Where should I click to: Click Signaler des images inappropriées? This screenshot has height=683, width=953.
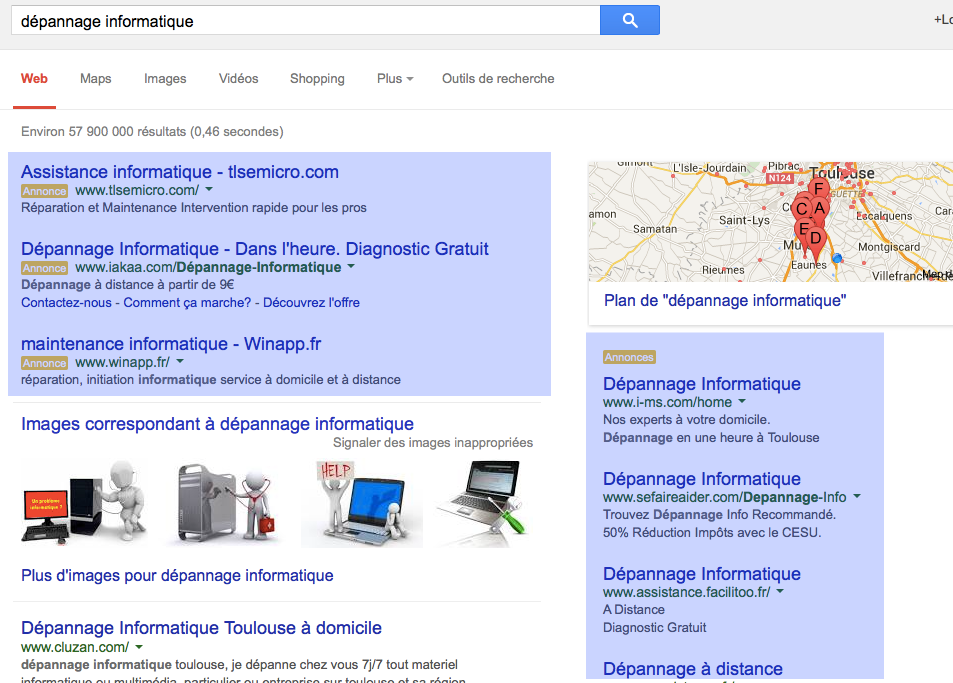(433, 443)
